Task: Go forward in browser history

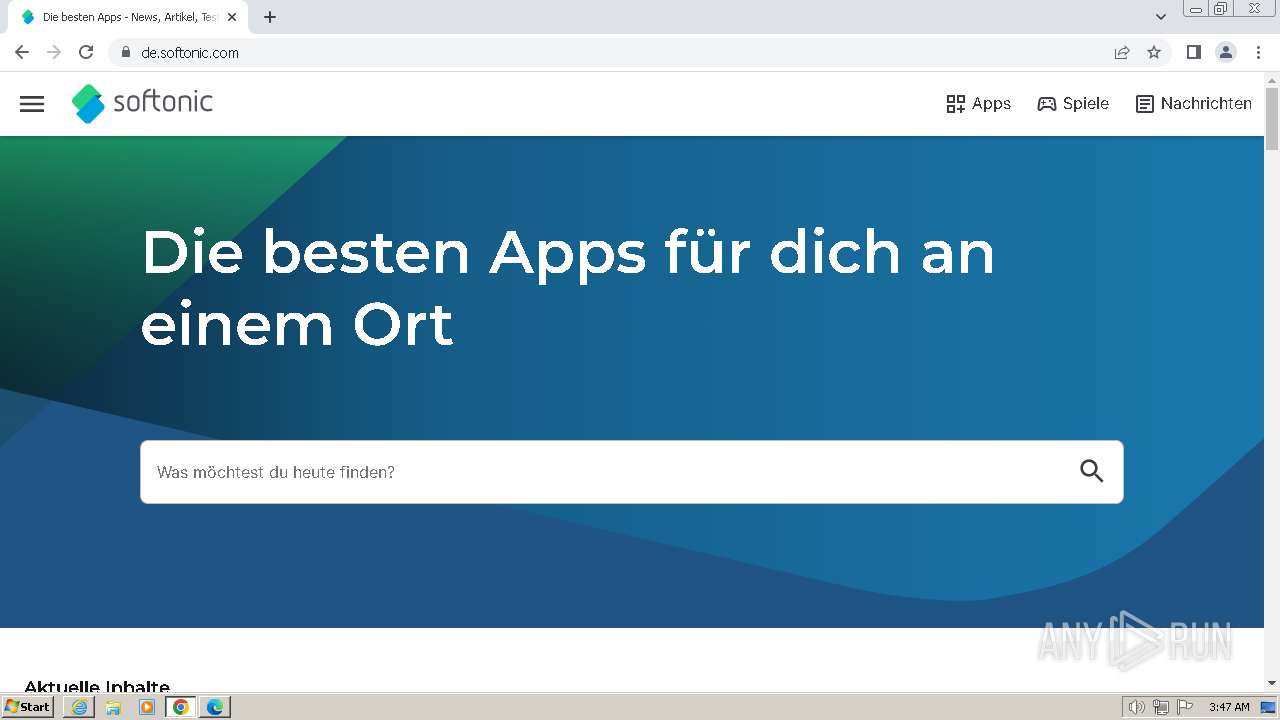Action: pyautogui.click(x=54, y=52)
